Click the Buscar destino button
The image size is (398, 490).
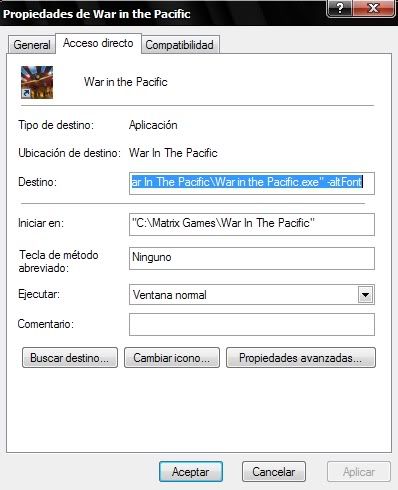tap(70, 358)
